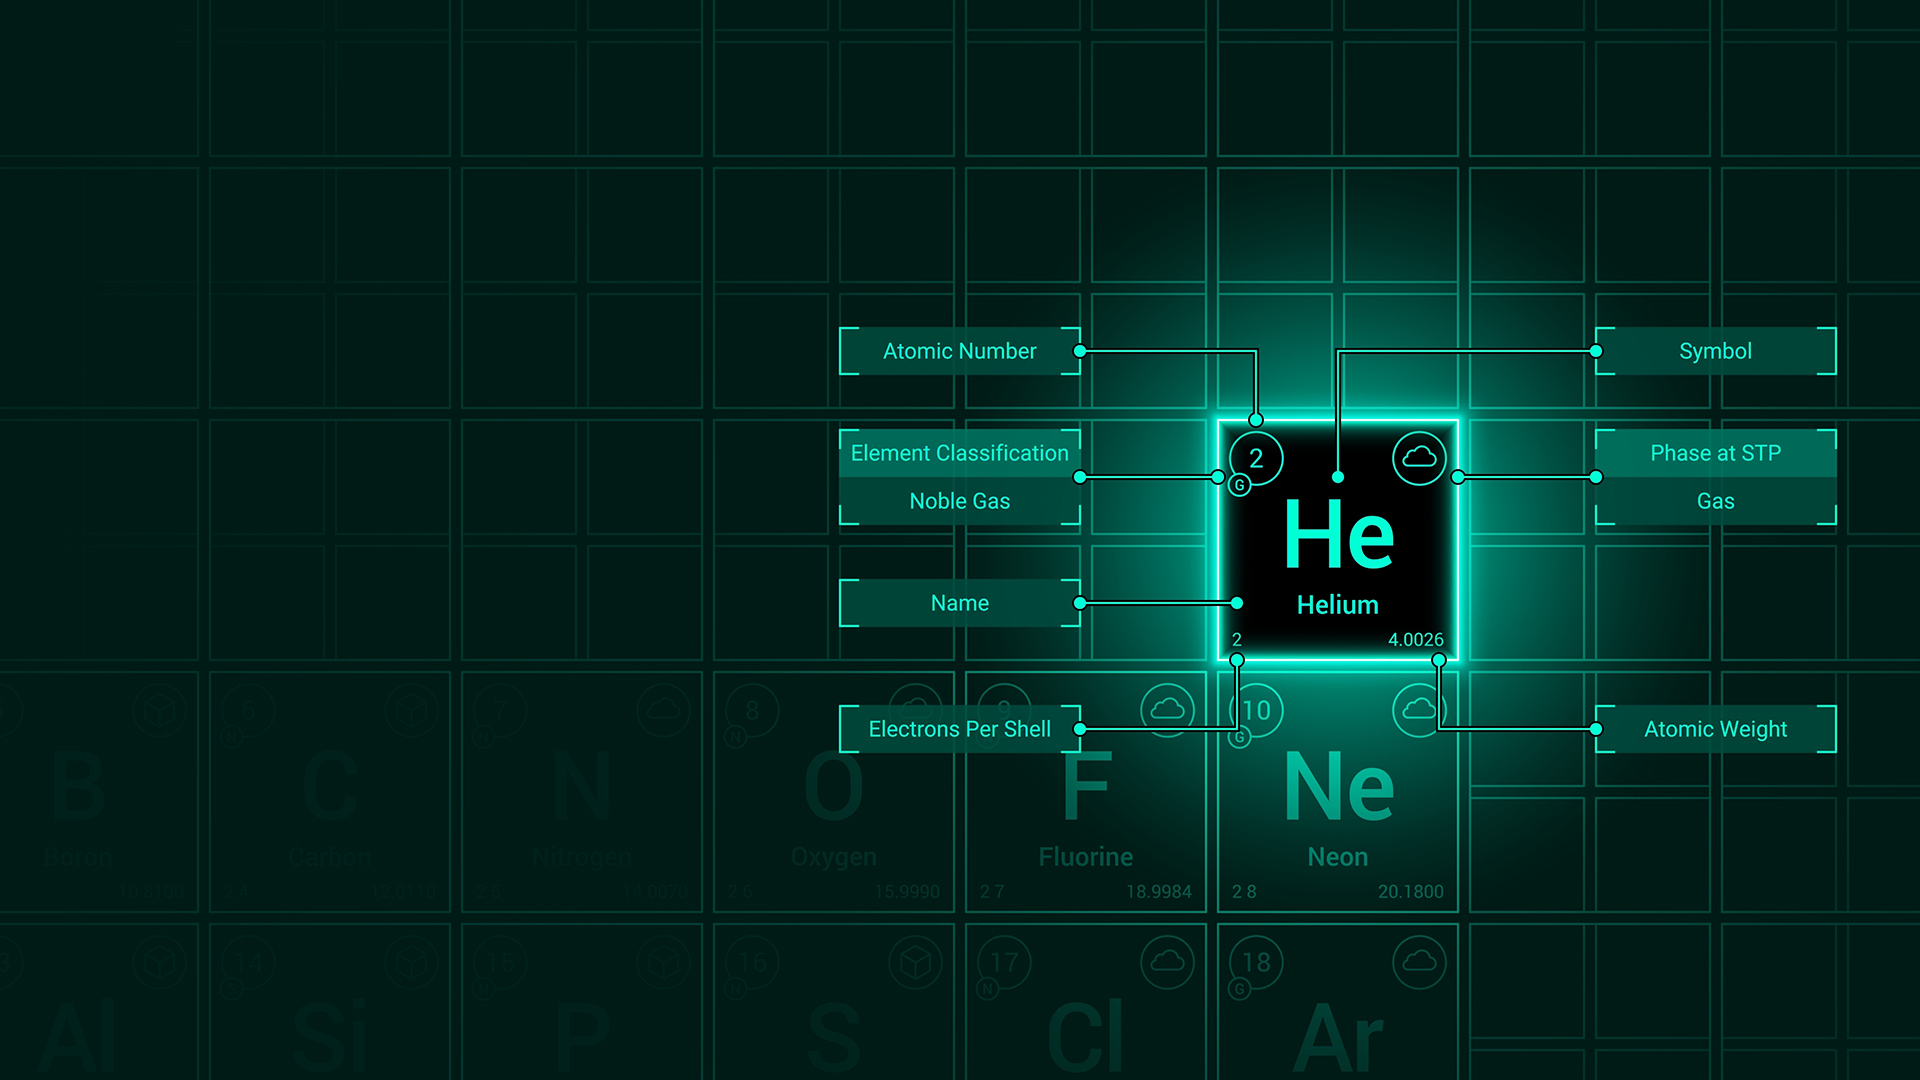Click the Element Classification header
This screenshot has height=1080, width=1920.
(x=959, y=453)
